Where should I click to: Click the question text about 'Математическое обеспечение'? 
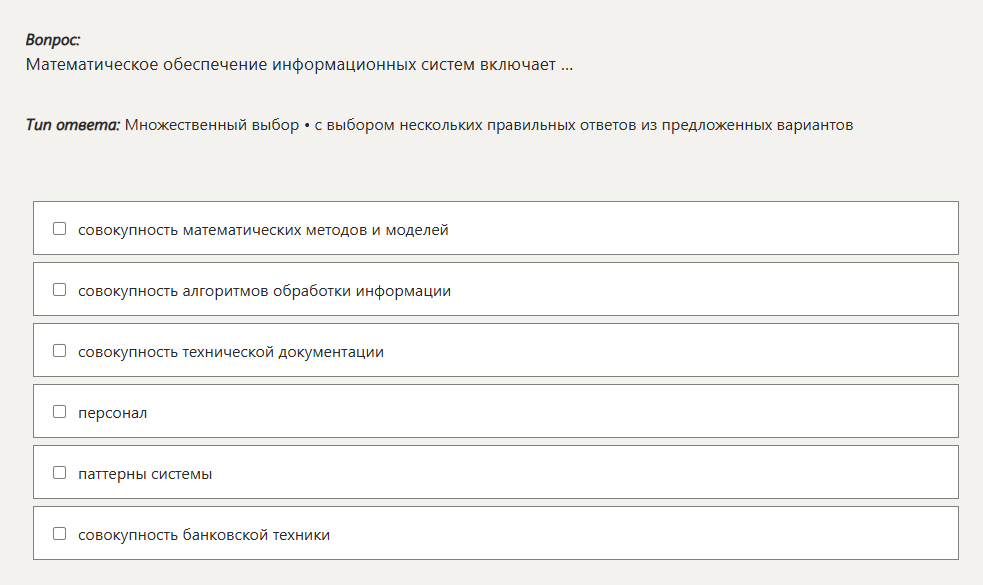coord(299,65)
